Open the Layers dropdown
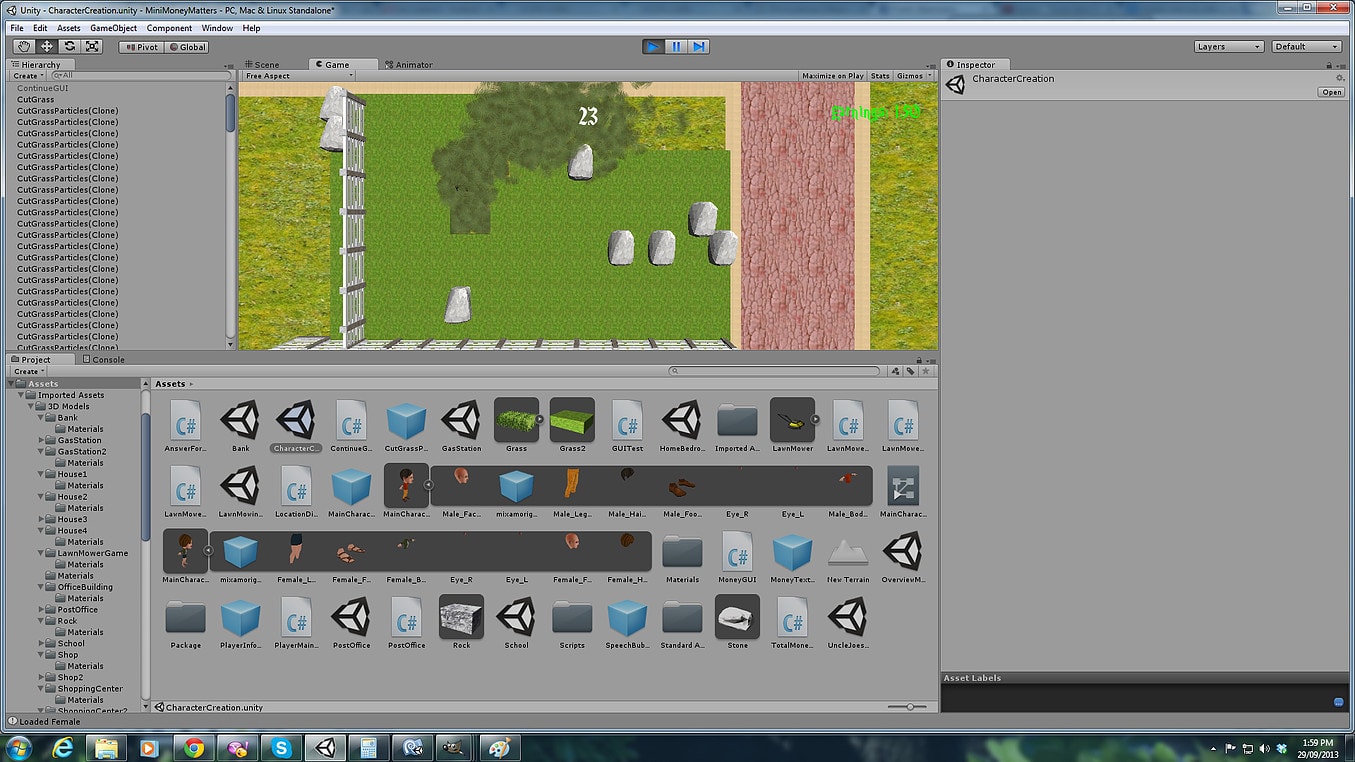1355x762 pixels. pyautogui.click(x=1229, y=47)
